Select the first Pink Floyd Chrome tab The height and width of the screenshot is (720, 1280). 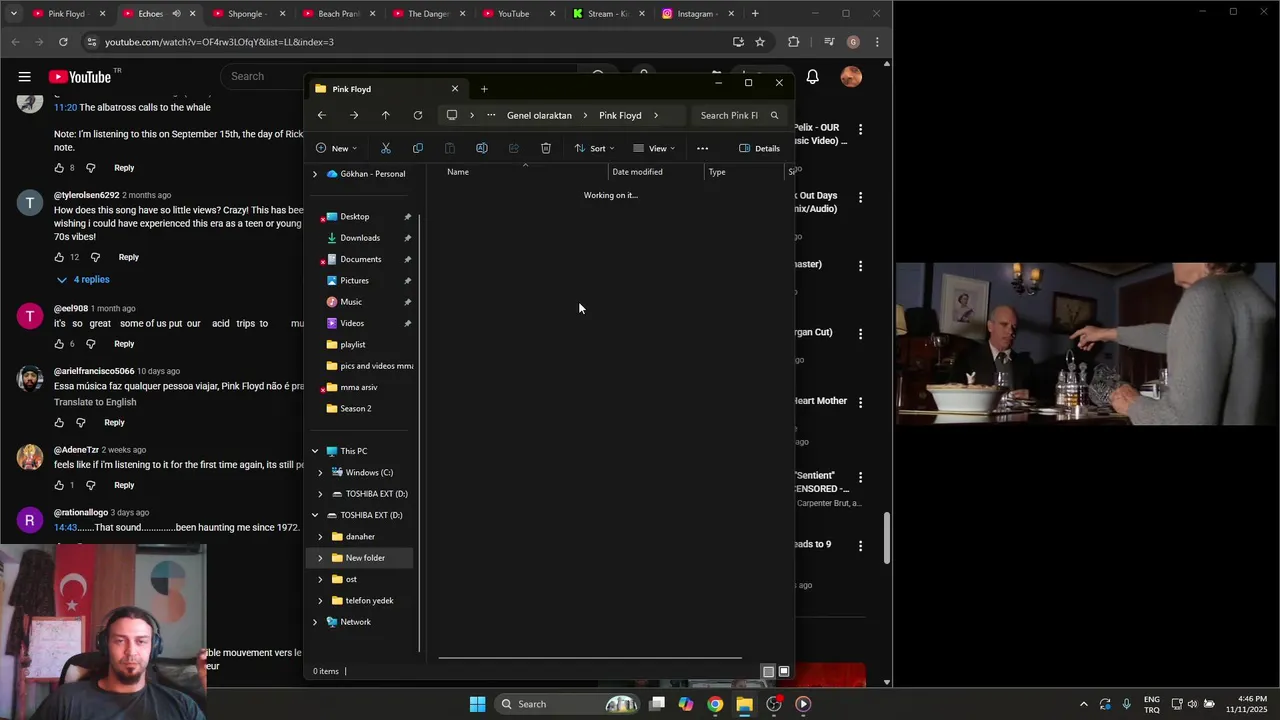pos(66,14)
